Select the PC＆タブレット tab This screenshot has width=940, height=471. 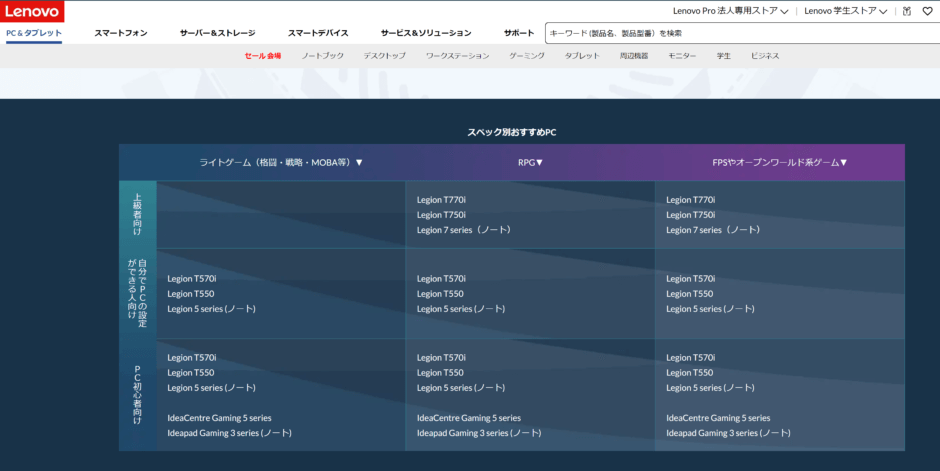point(34,33)
